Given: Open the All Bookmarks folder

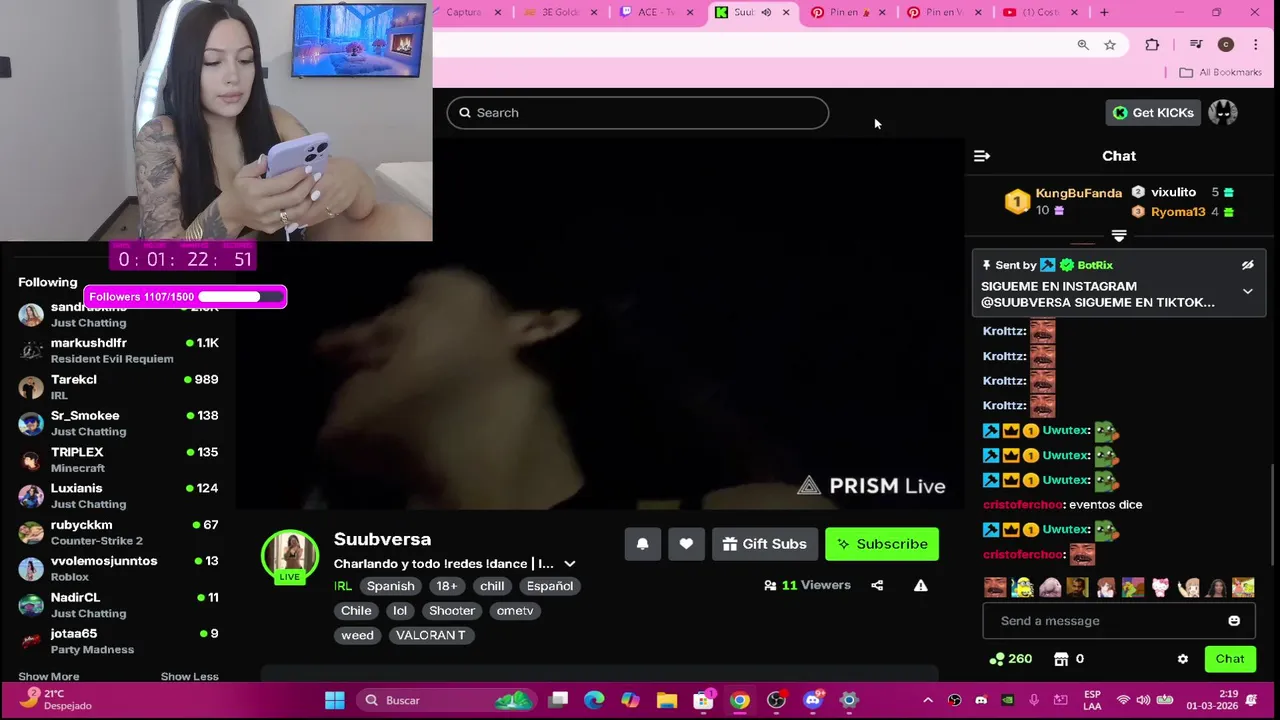Looking at the screenshot, I should point(1220,72).
